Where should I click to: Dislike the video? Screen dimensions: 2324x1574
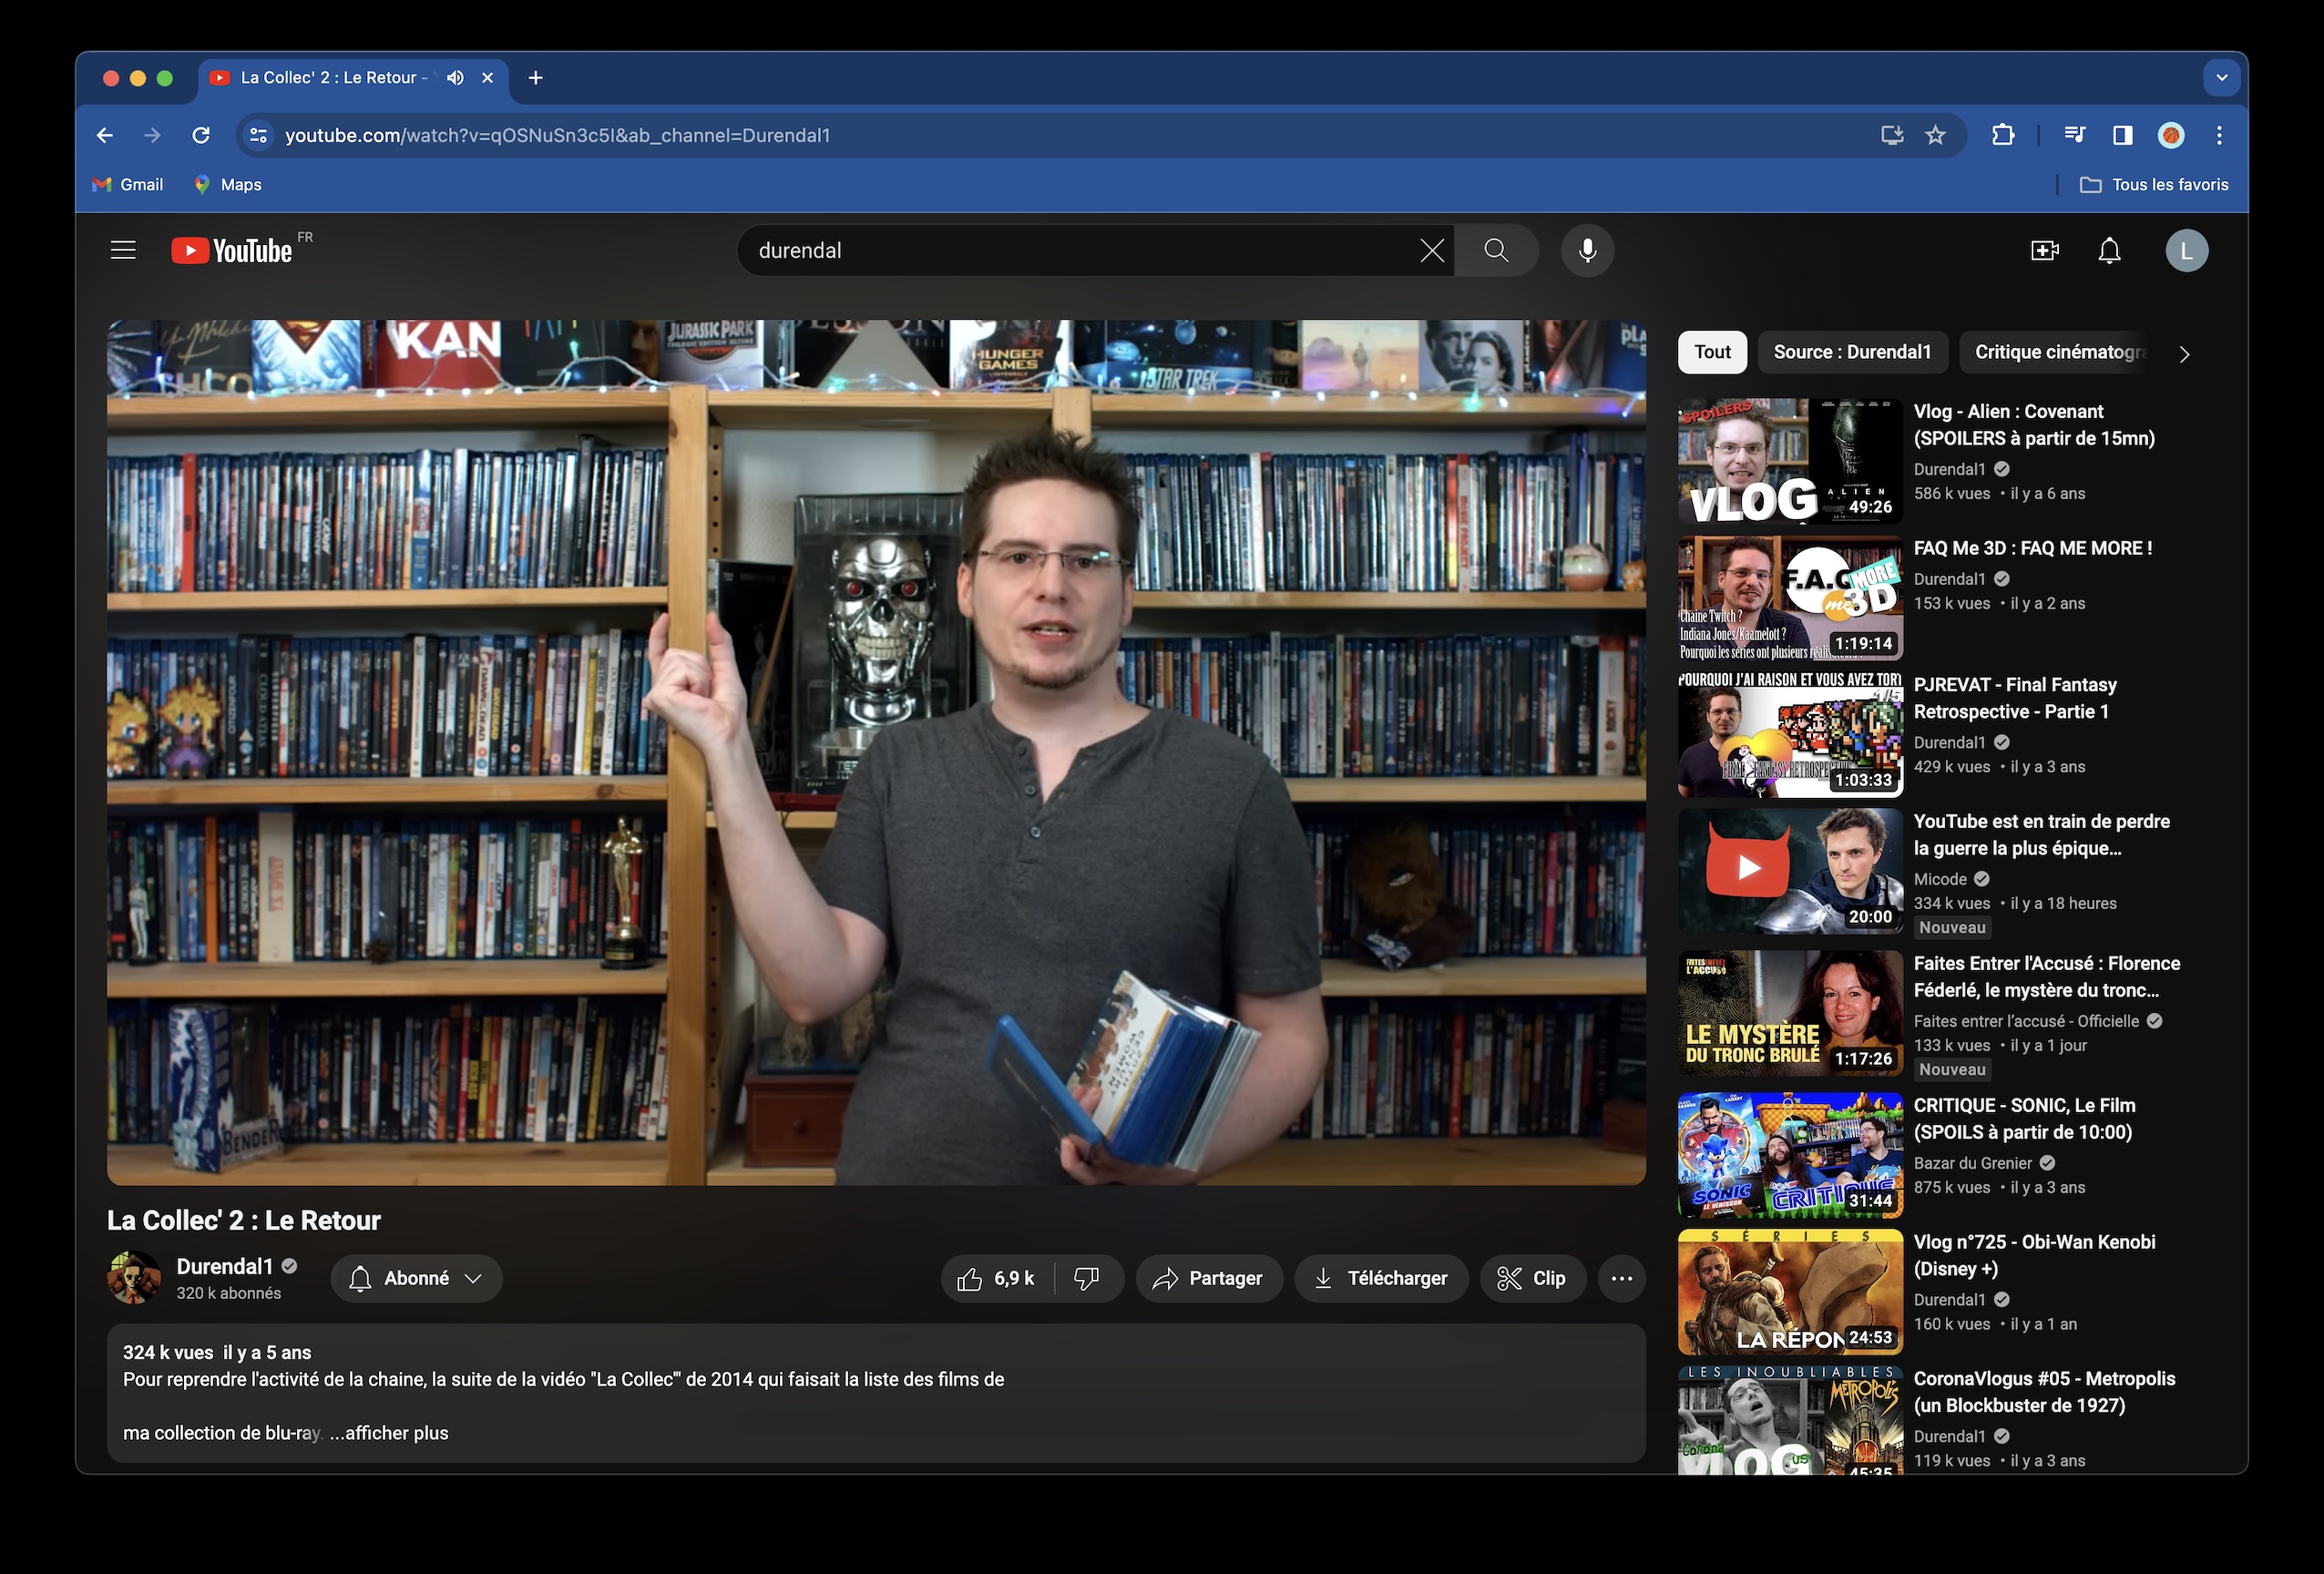point(1087,1278)
